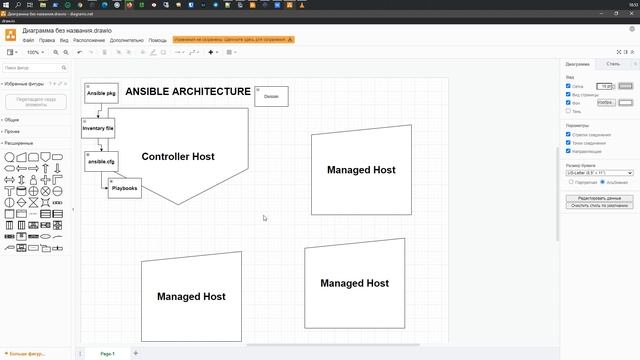
Task: Open the Файл menu
Action: (x=28, y=40)
